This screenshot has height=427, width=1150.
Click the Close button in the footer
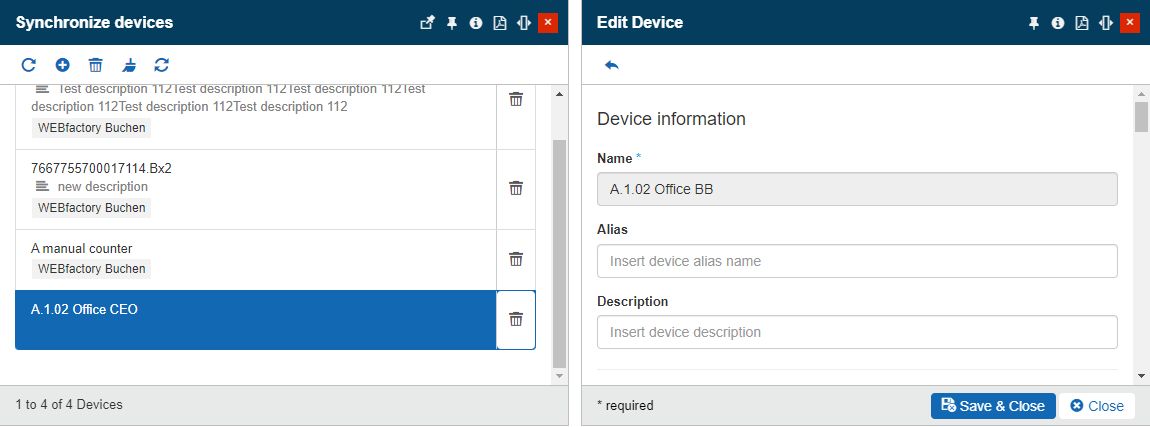(1097, 406)
